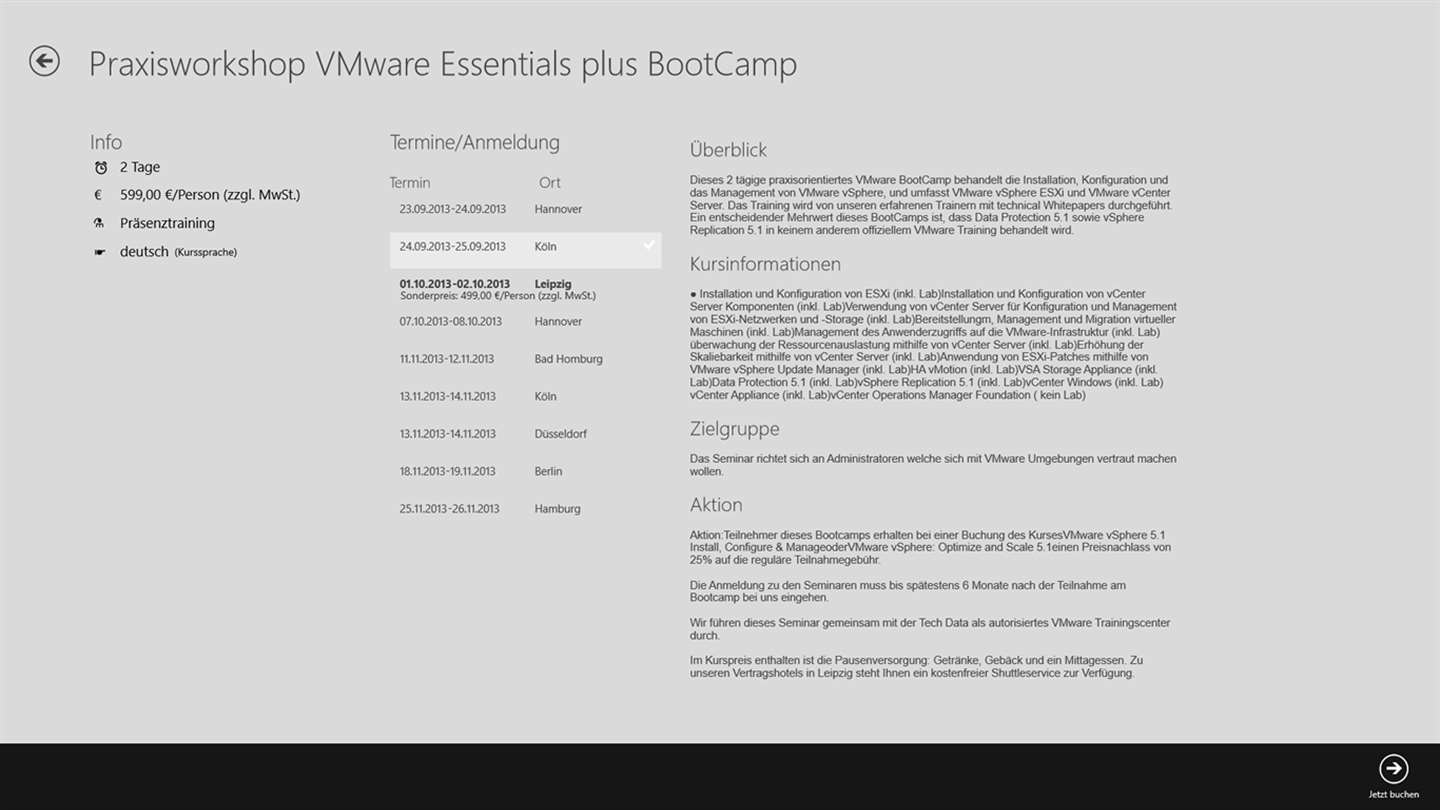Click the Jetzt buchen arrow icon
1440x810 pixels.
(x=1393, y=768)
